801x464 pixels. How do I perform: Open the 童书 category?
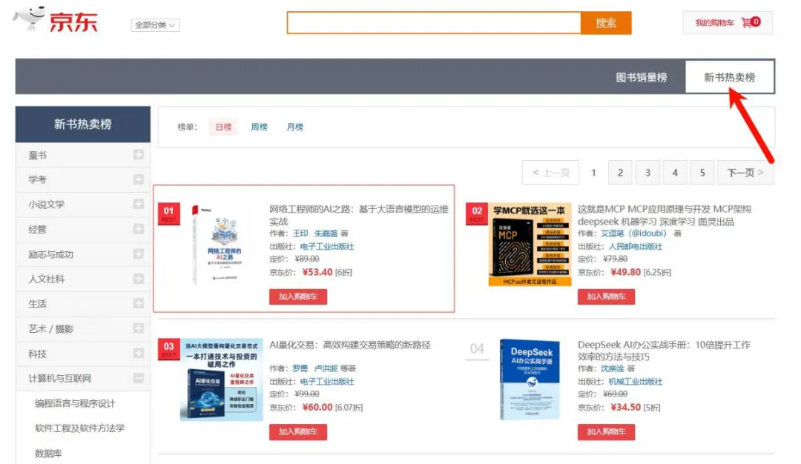point(37,155)
